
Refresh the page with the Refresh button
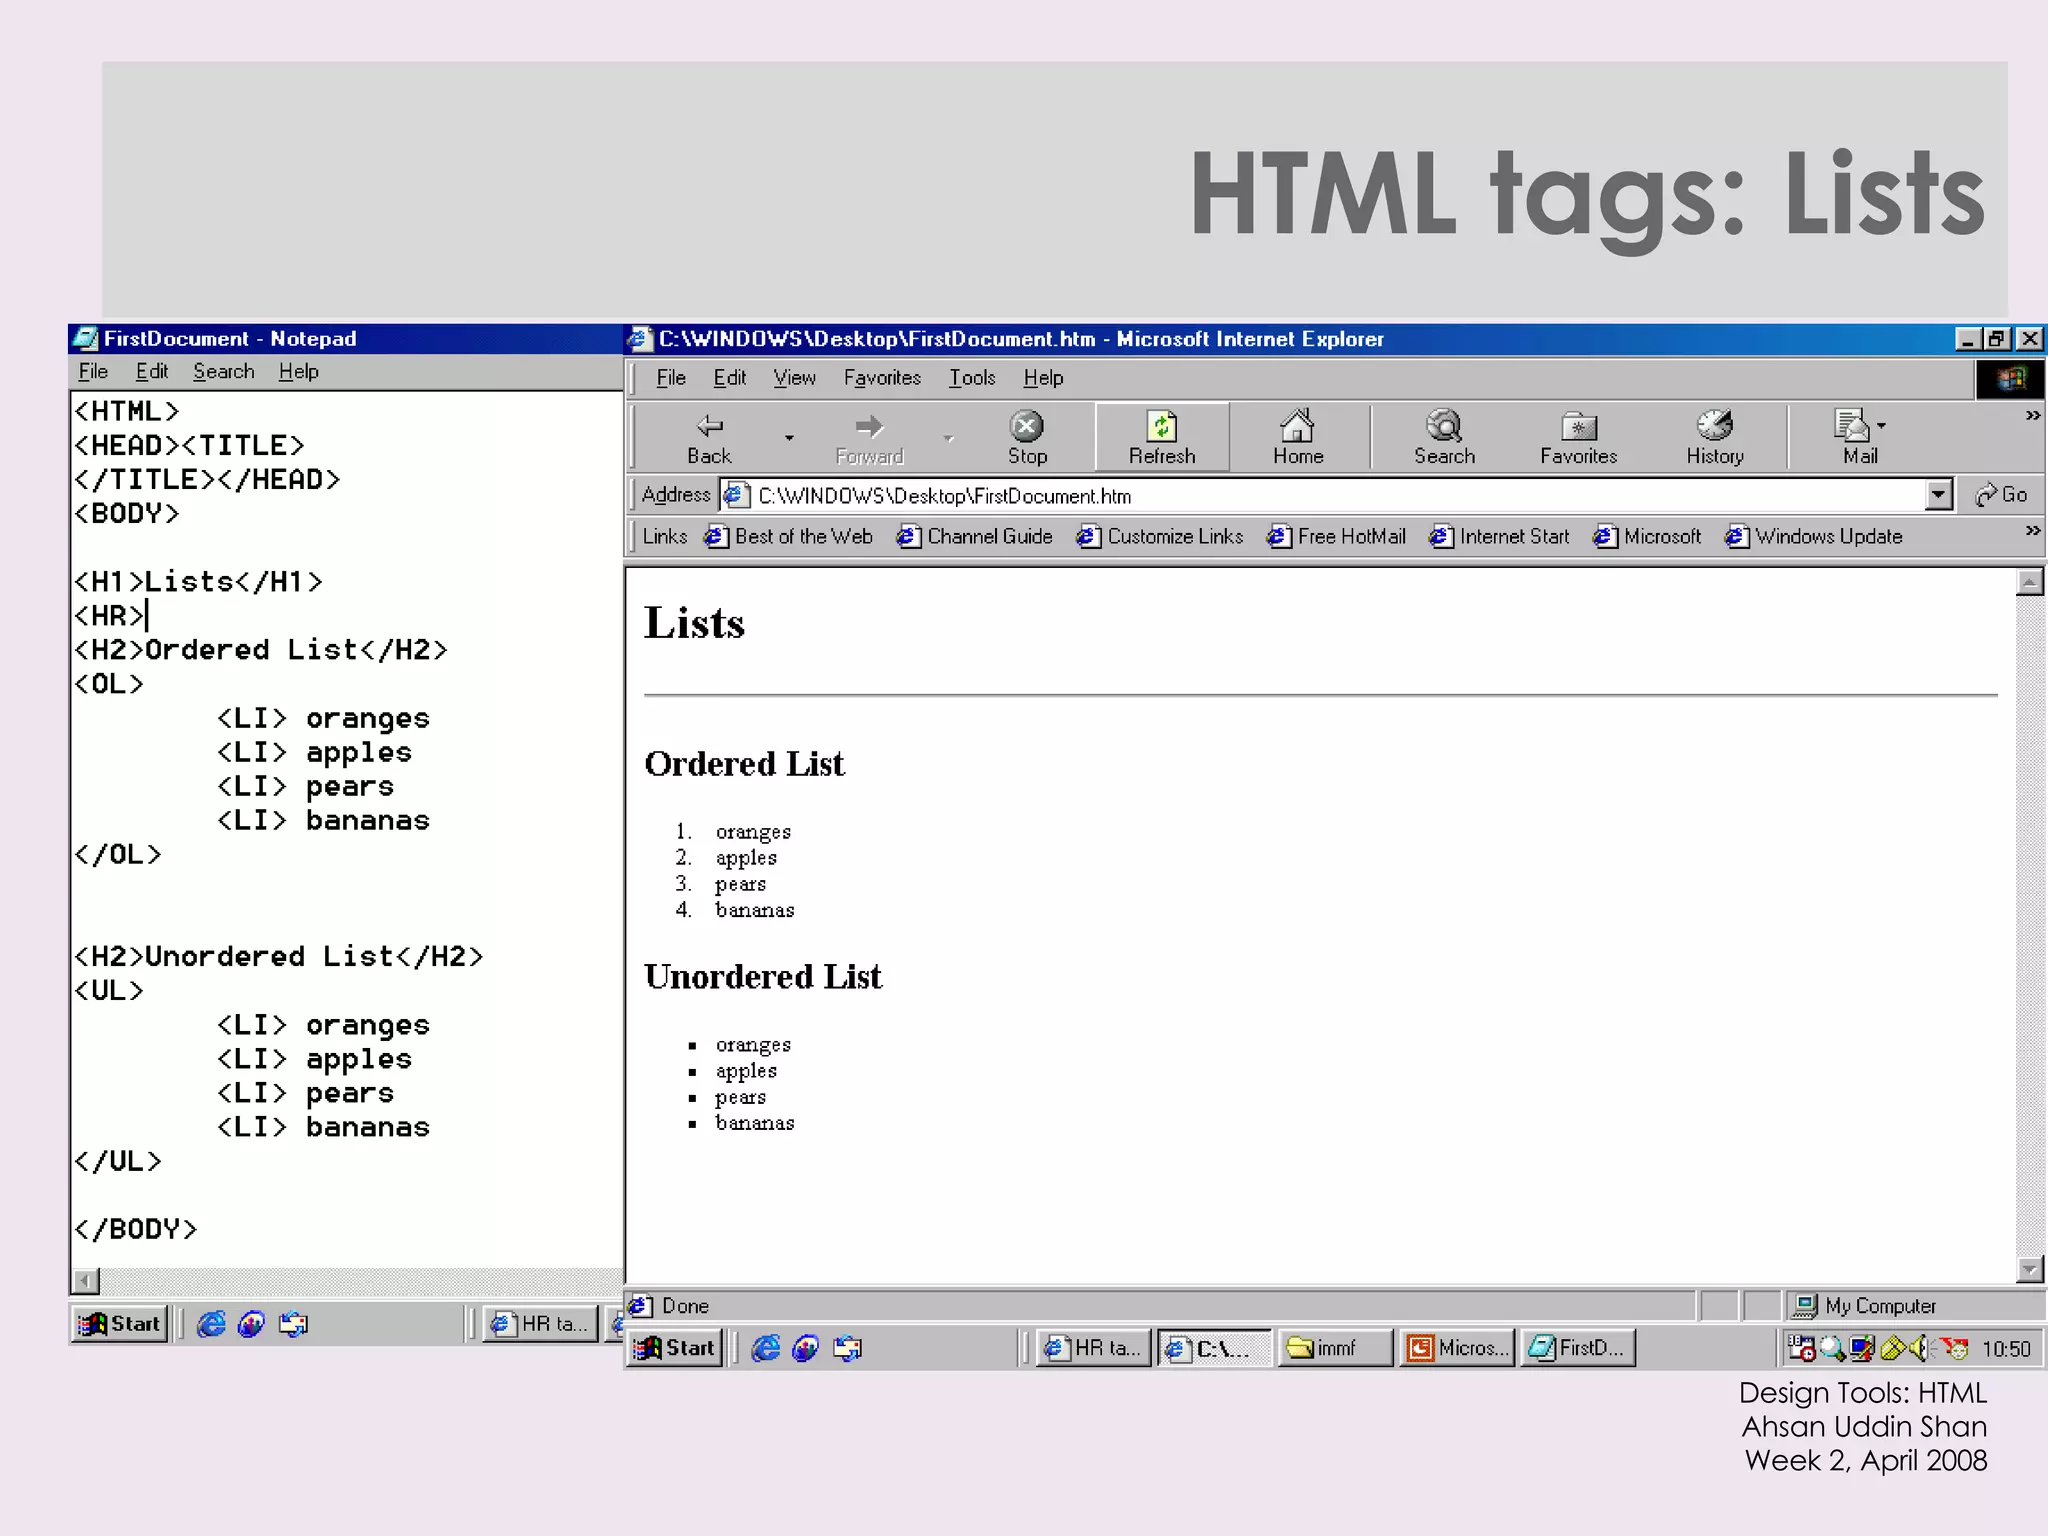coord(1162,437)
